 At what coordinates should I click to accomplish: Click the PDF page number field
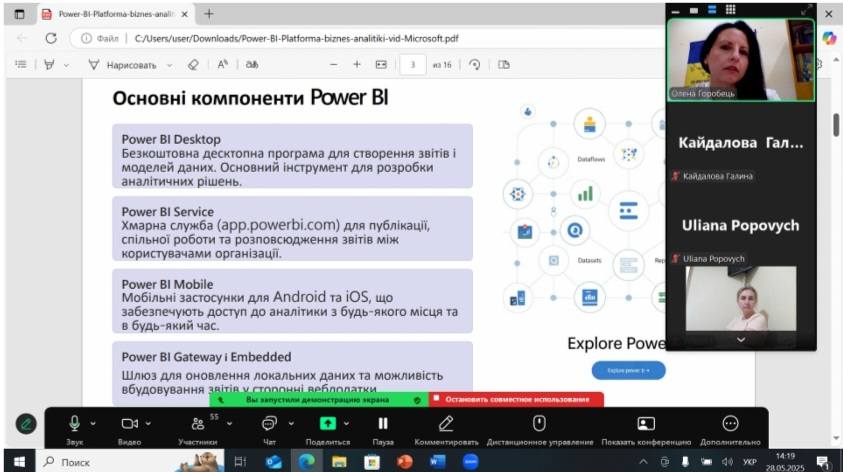412,64
